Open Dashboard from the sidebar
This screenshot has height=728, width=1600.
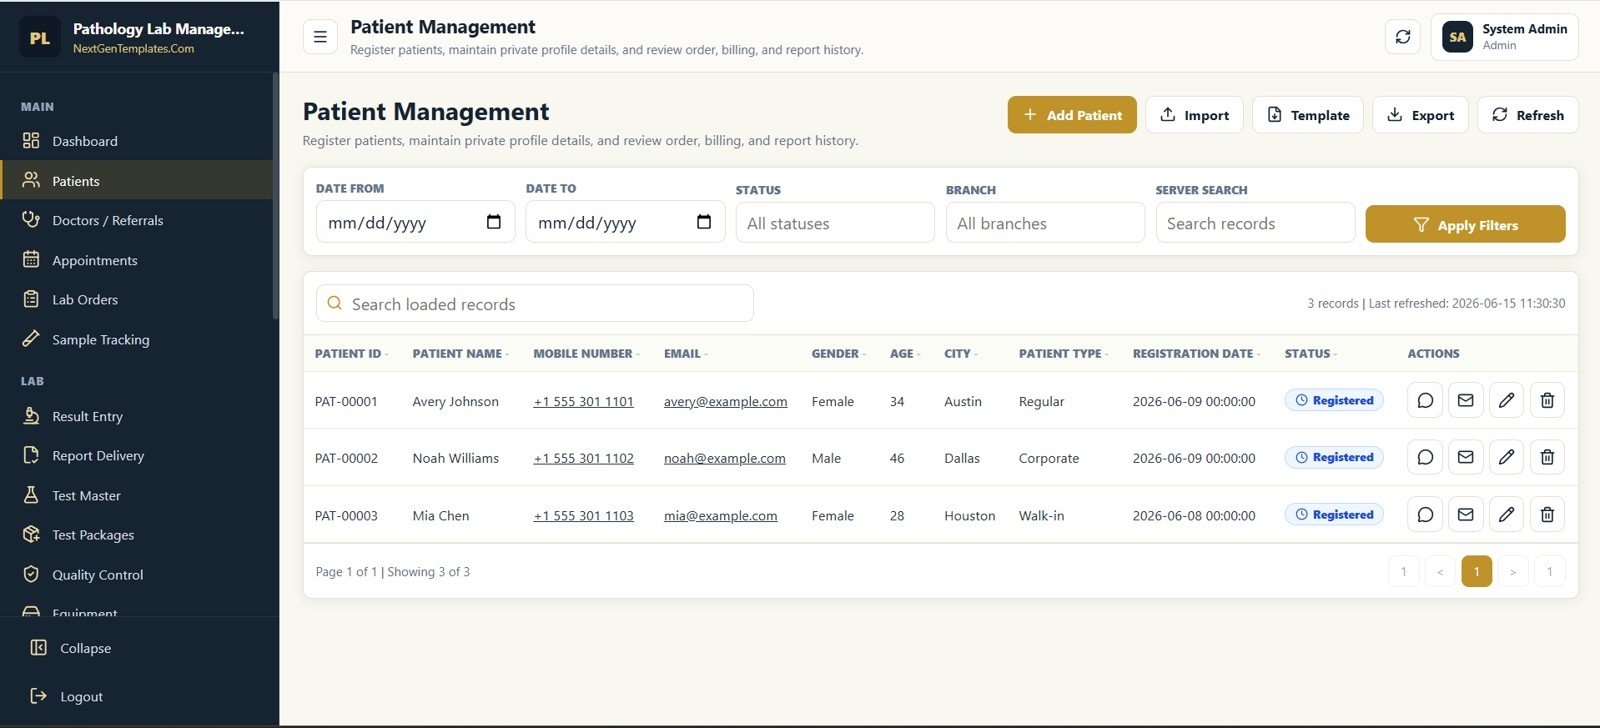136,141
